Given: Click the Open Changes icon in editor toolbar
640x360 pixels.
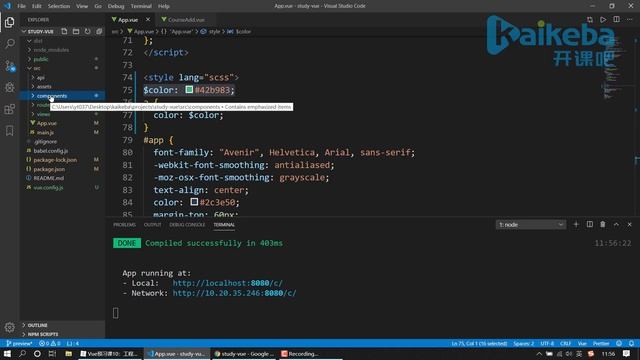Looking at the screenshot, I should click(x=590, y=19).
